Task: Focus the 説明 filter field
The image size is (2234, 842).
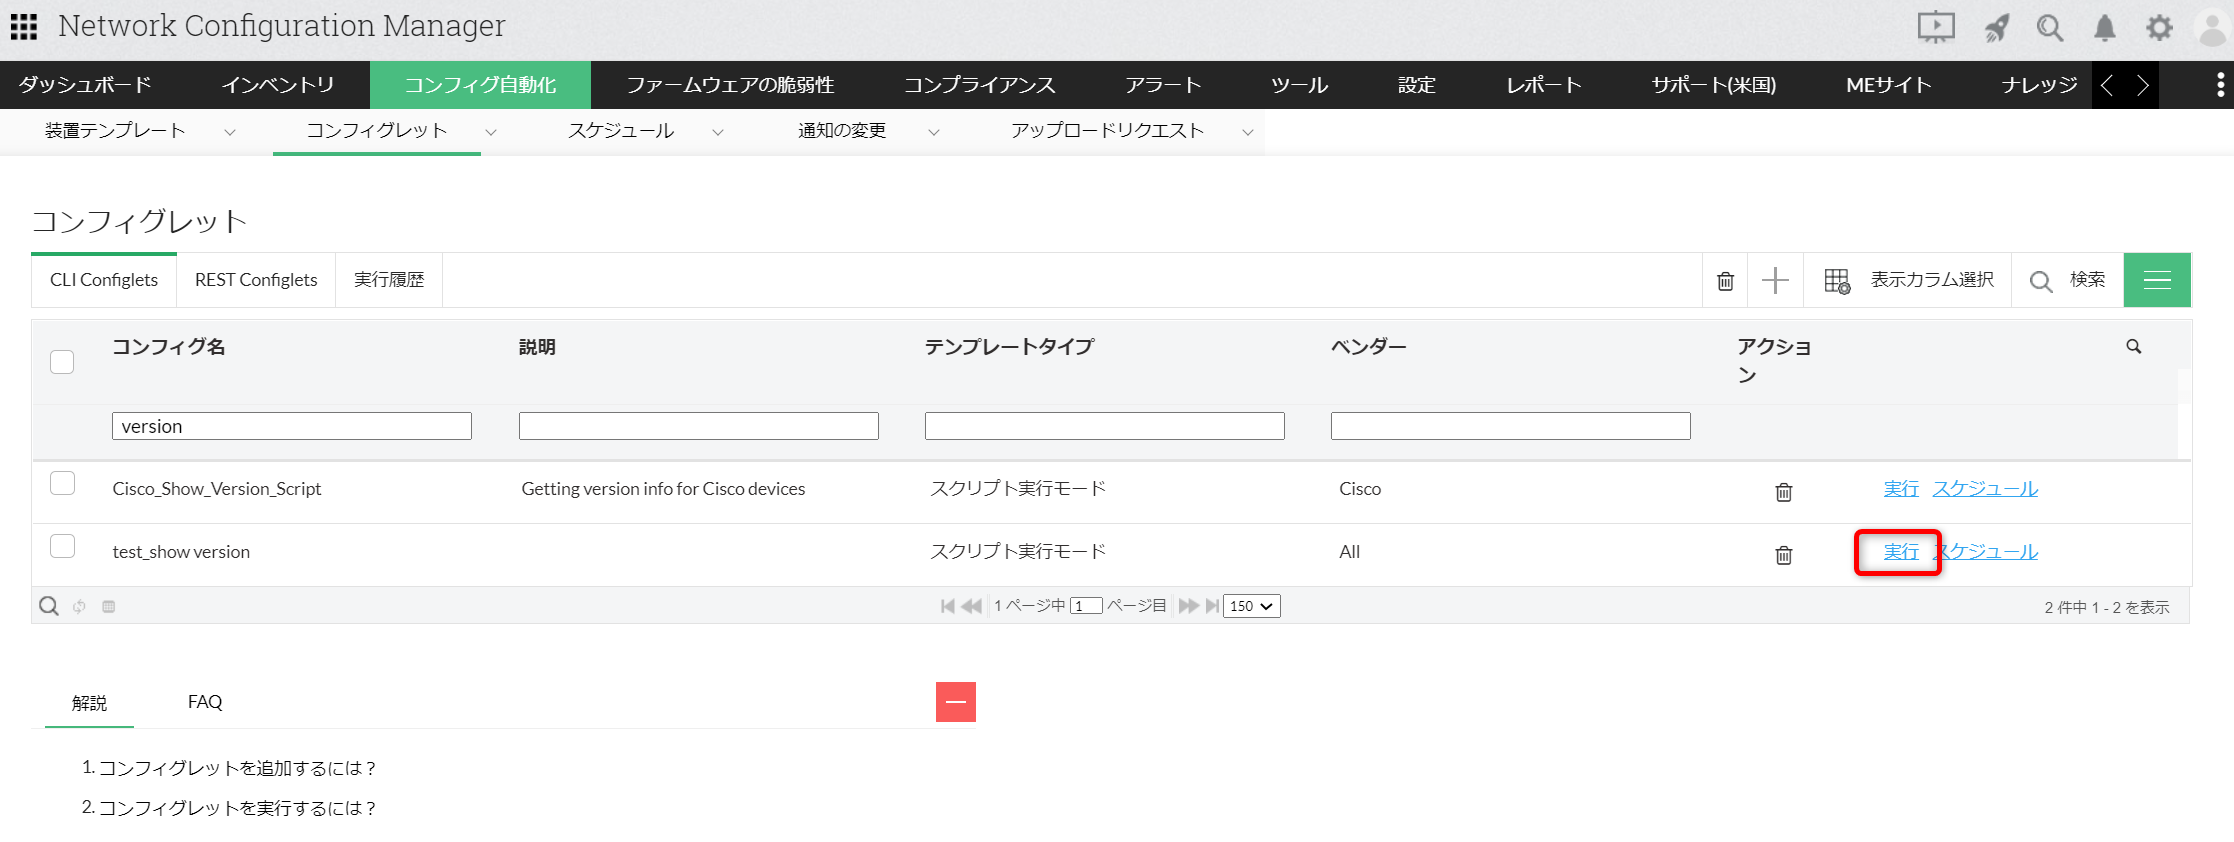Action: click(699, 426)
